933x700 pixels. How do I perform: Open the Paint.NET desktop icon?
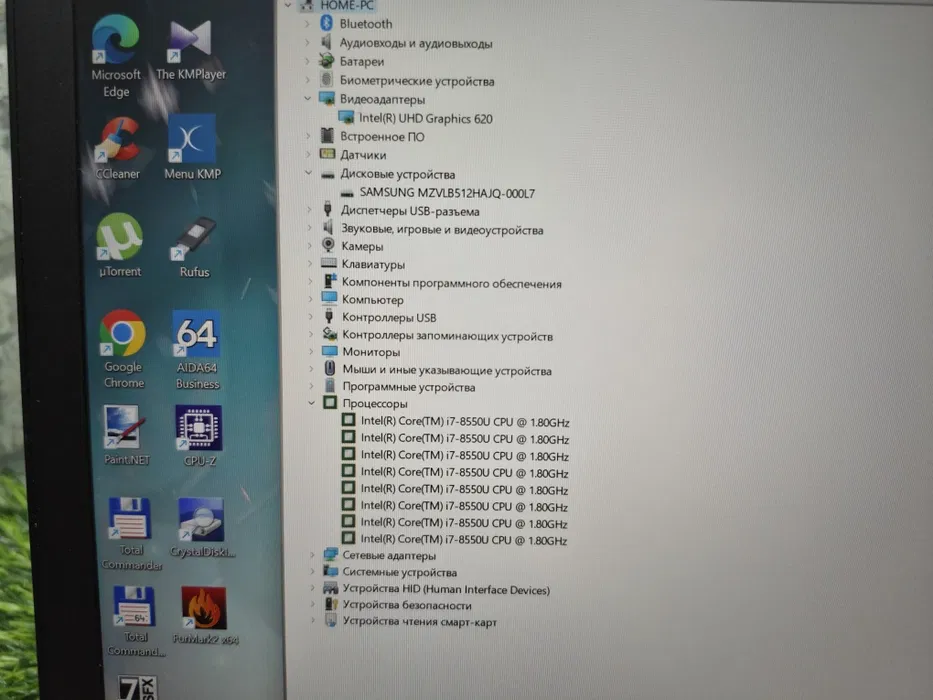126,435
